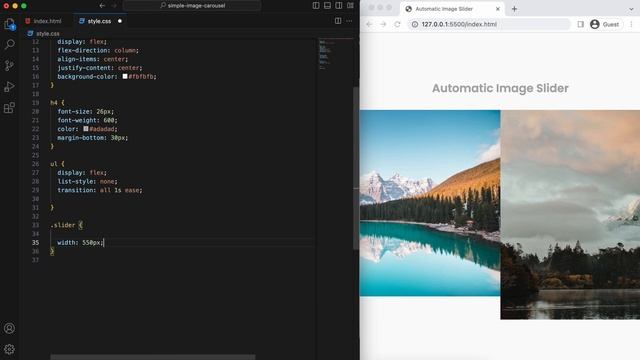Click 'list-style: none;' line
Image resolution: width=640 pixels, height=360 pixels.
[87, 181]
